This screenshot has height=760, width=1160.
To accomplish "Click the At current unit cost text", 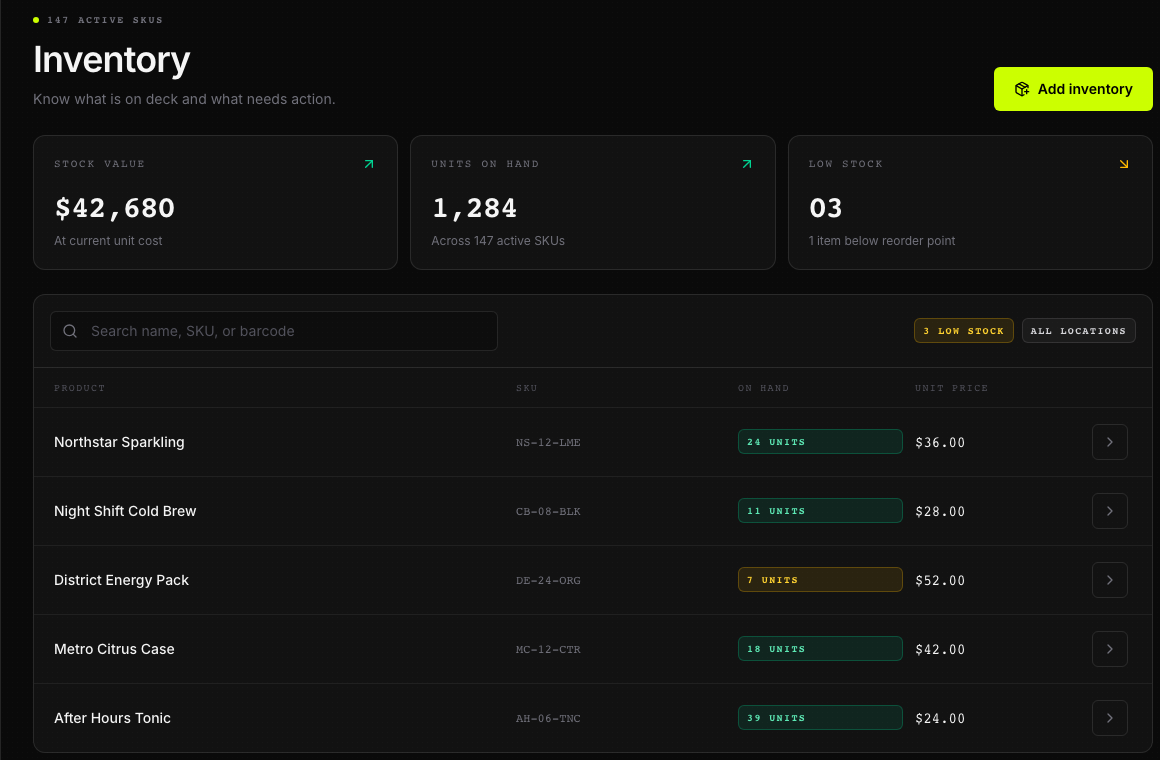I will tap(108, 241).
